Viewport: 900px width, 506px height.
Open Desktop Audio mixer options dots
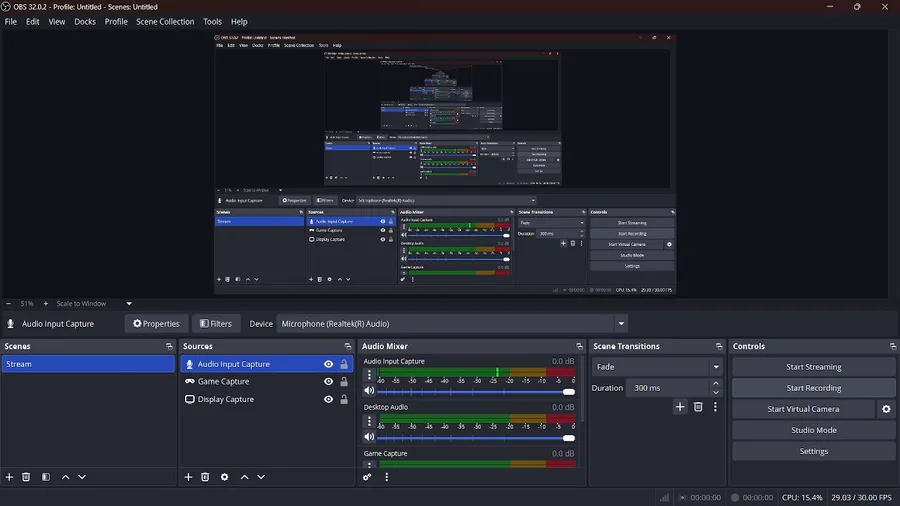click(369, 421)
